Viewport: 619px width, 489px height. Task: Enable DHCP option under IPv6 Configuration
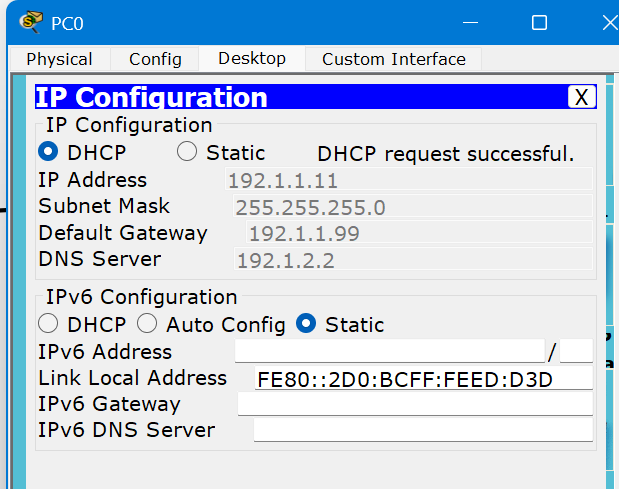point(48,324)
